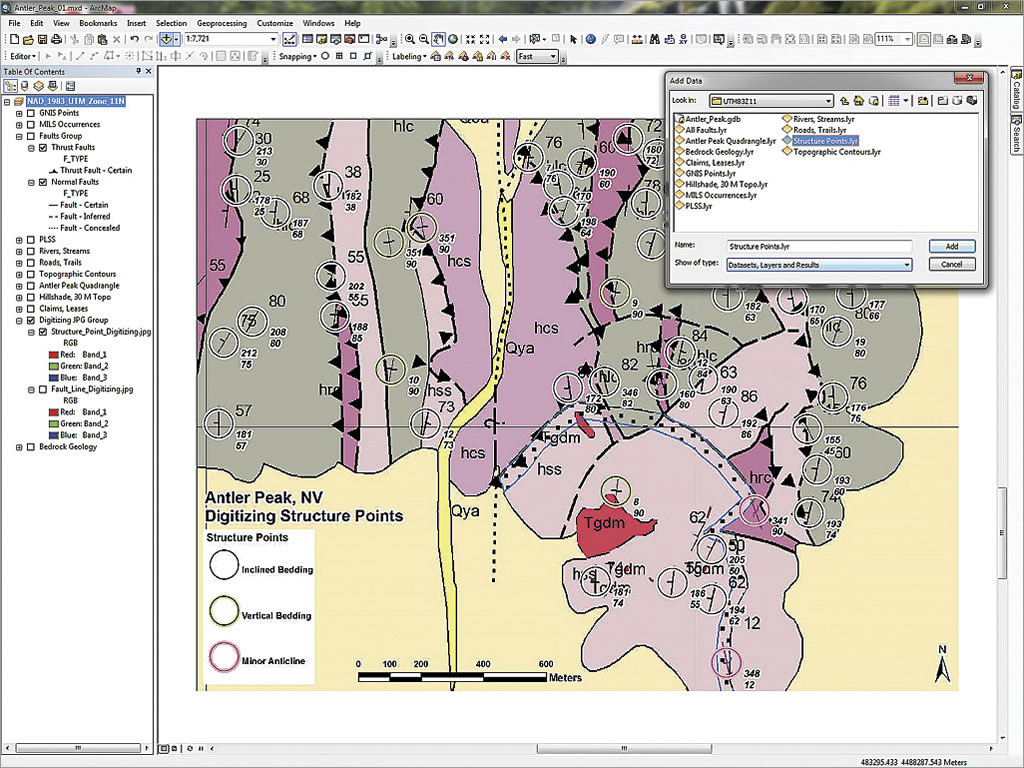Open the Identify tool

[591, 39]
